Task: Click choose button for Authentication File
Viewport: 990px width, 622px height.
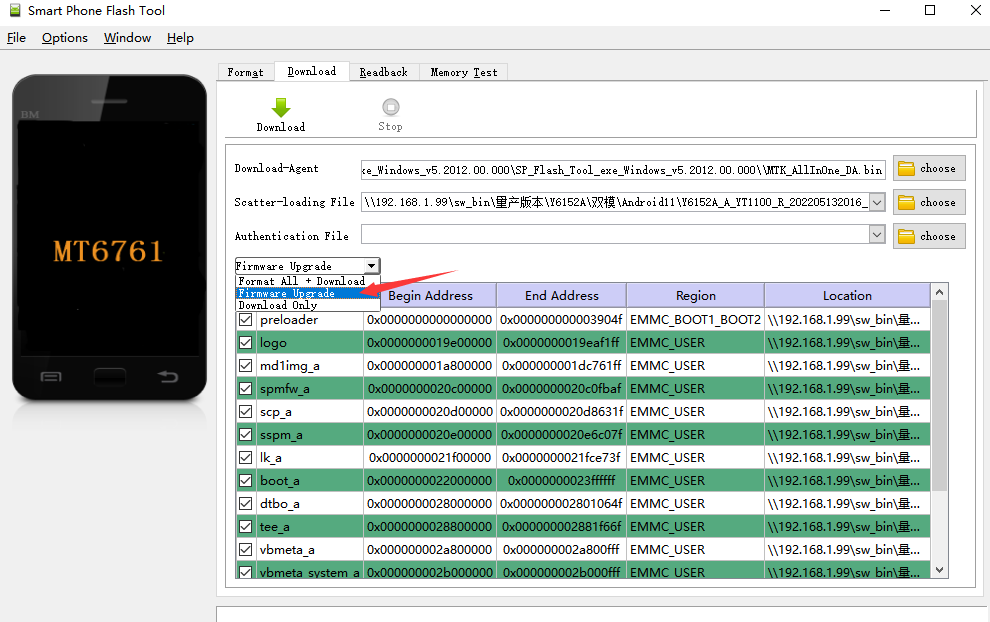Action: (929, 236)
